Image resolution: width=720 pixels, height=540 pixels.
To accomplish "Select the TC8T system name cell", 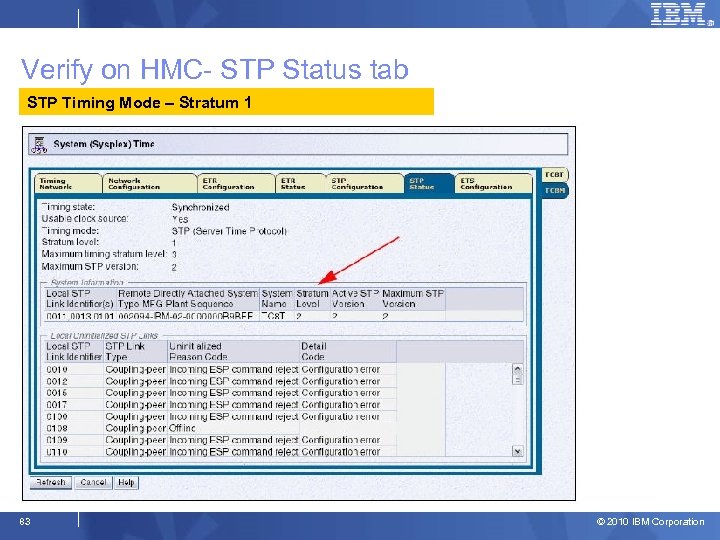I will click(x=277, y=316).
